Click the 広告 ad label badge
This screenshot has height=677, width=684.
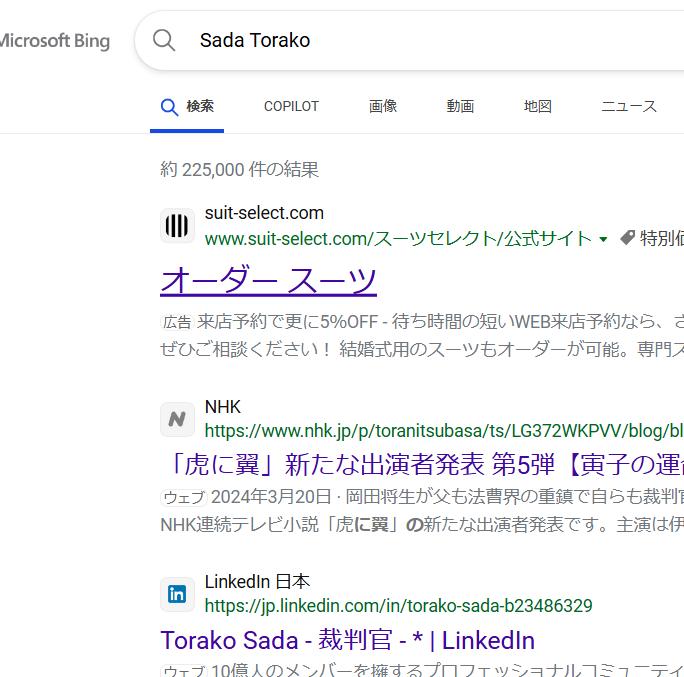177,322
